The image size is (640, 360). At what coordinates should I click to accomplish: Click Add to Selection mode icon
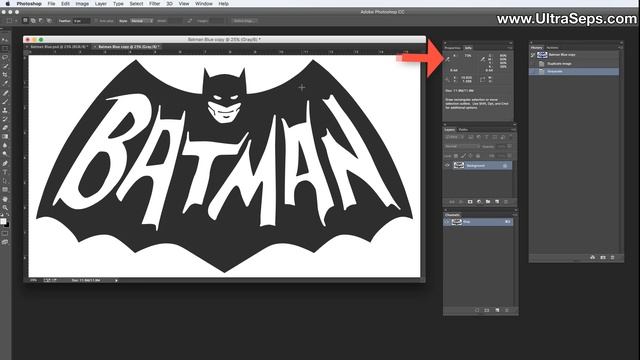pyautogui.click(x=33, y=20)
